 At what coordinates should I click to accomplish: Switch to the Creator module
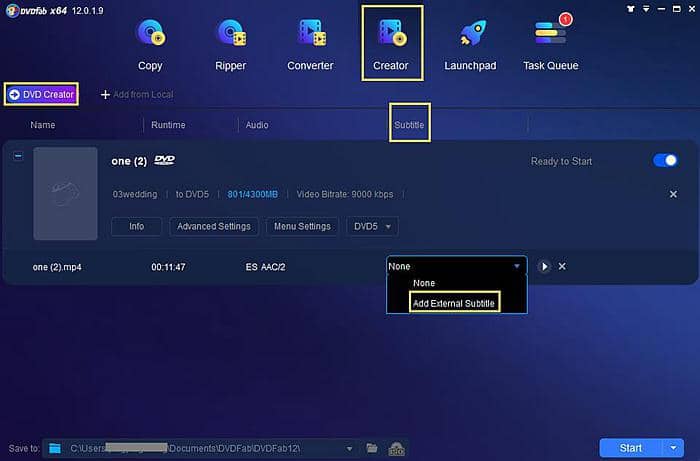[x=392, y=44]
